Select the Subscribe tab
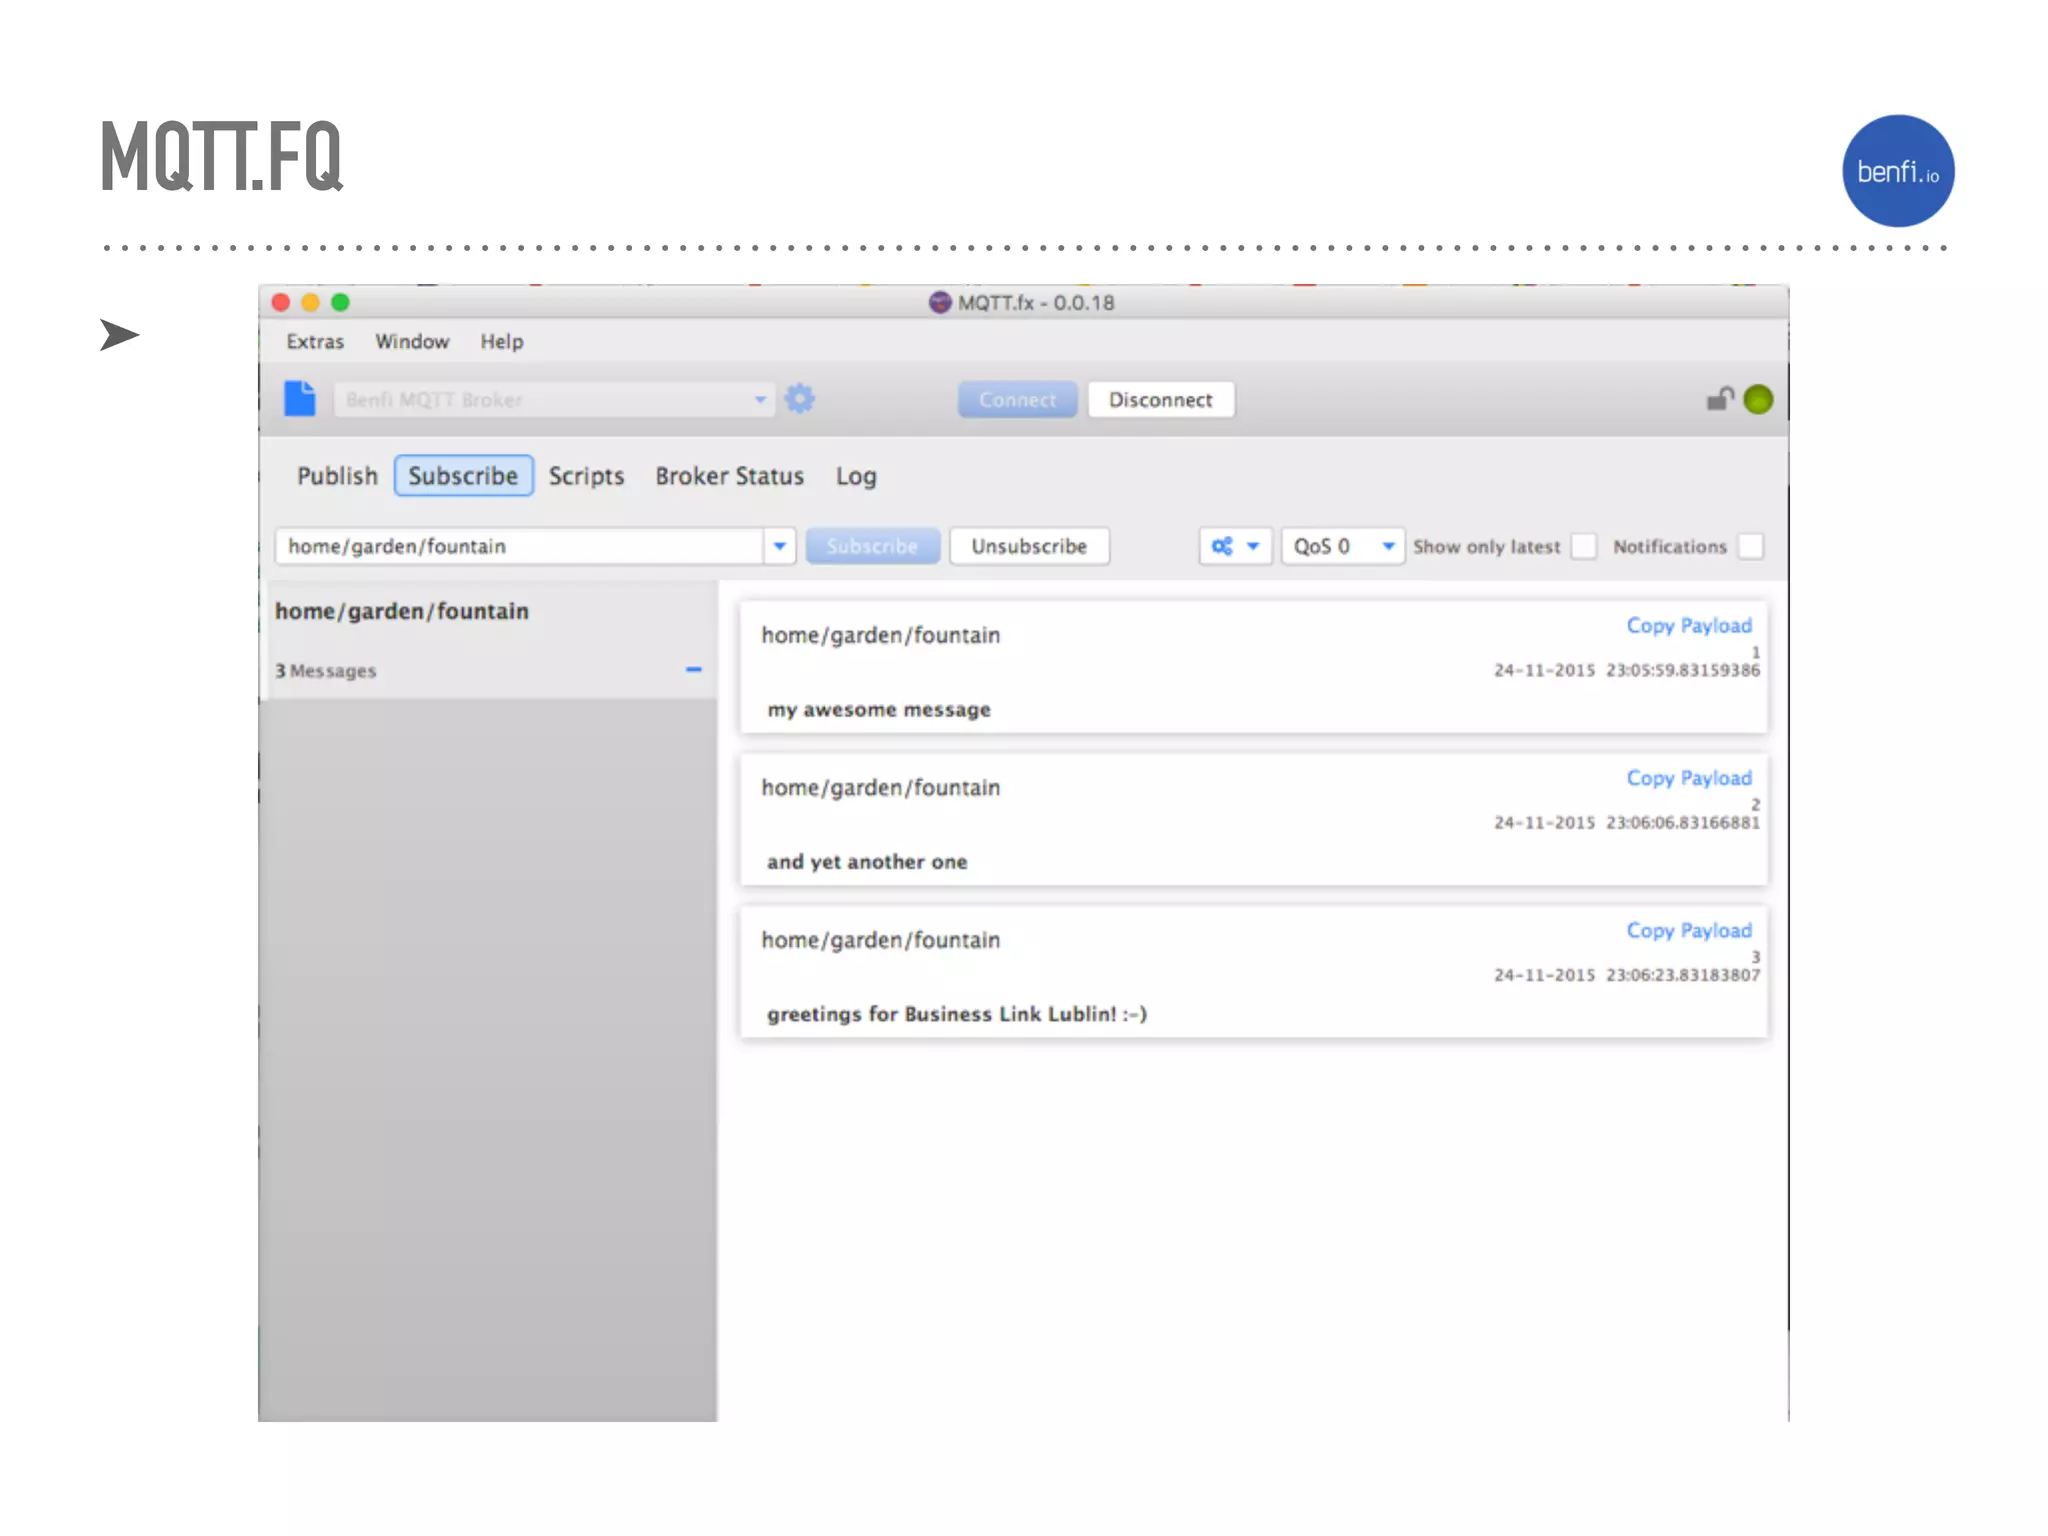 (x=463, y=476)
